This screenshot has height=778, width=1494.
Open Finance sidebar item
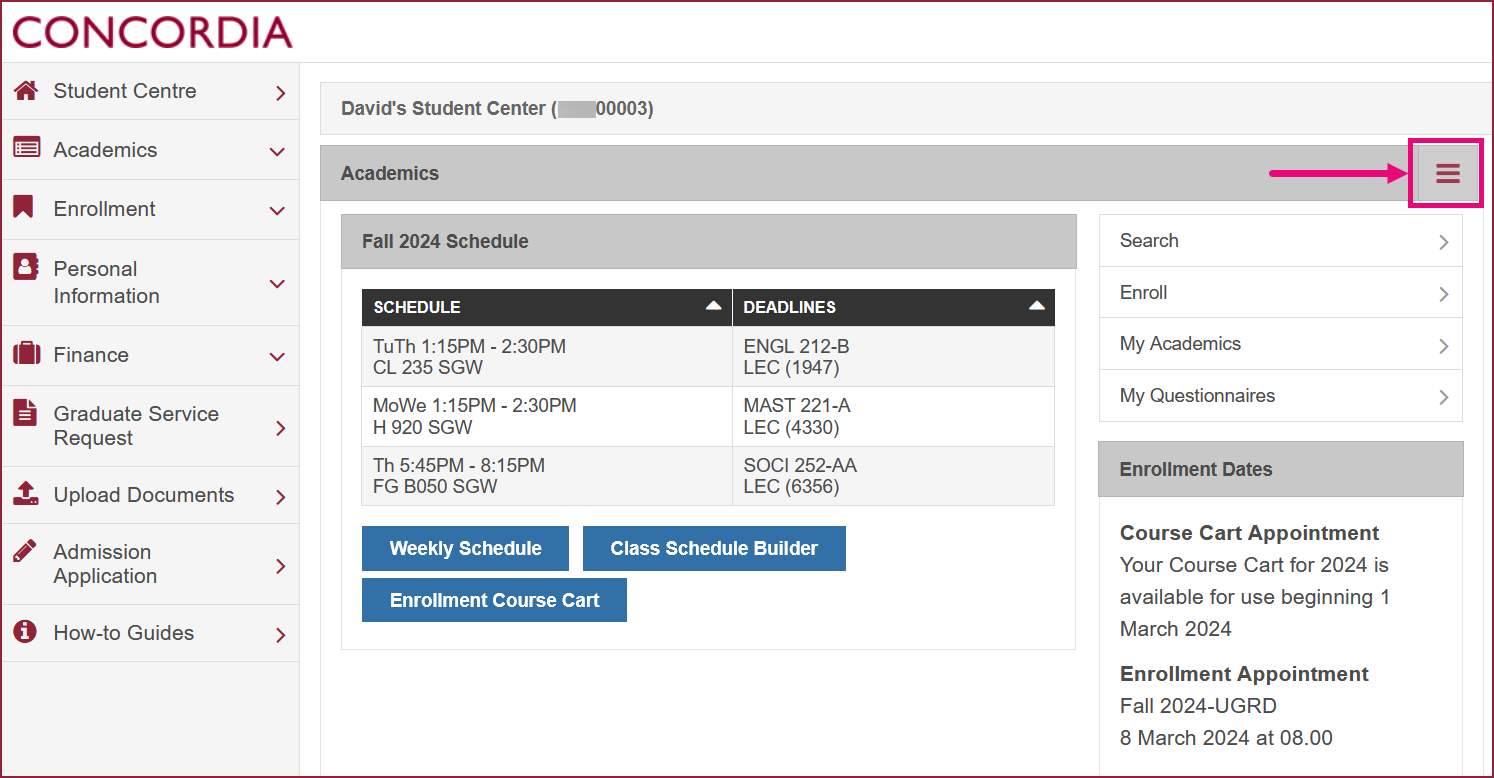click(x=150, y=355)
